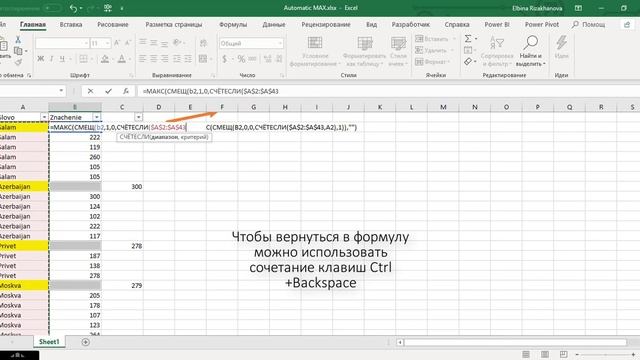Click the Fill Color bucket swatch

point(105,59)
